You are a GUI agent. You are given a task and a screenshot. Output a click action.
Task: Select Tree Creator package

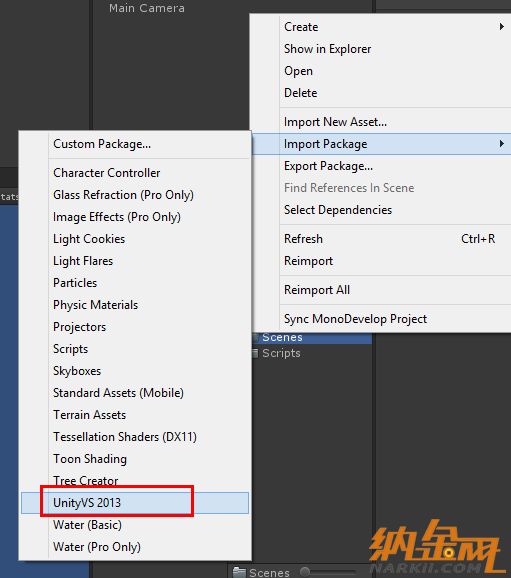(x=135, y=481)
